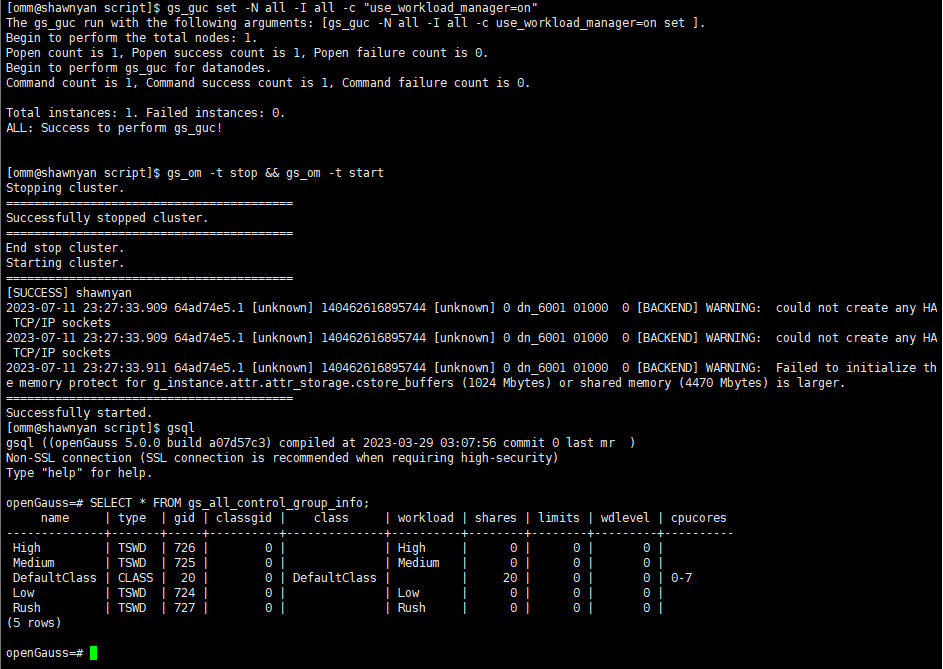Click the 'shares' column header
Viewport: 943px width, 669px height.
click(x=496, y=518)
